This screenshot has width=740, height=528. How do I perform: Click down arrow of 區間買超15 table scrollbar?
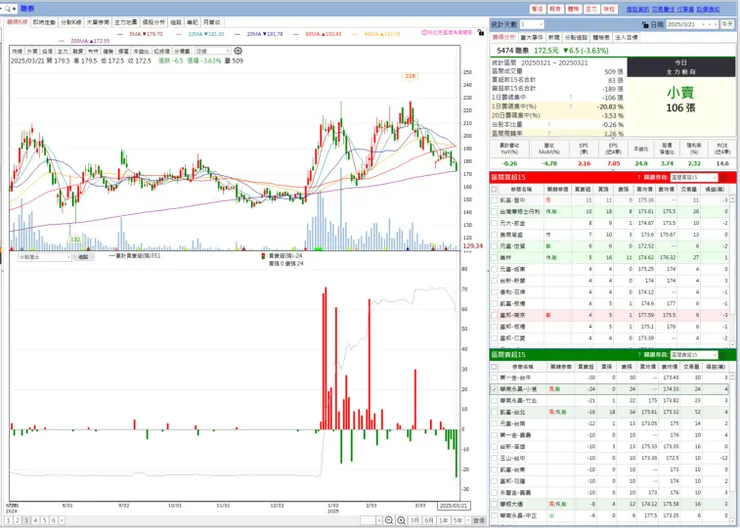(733, 344)
